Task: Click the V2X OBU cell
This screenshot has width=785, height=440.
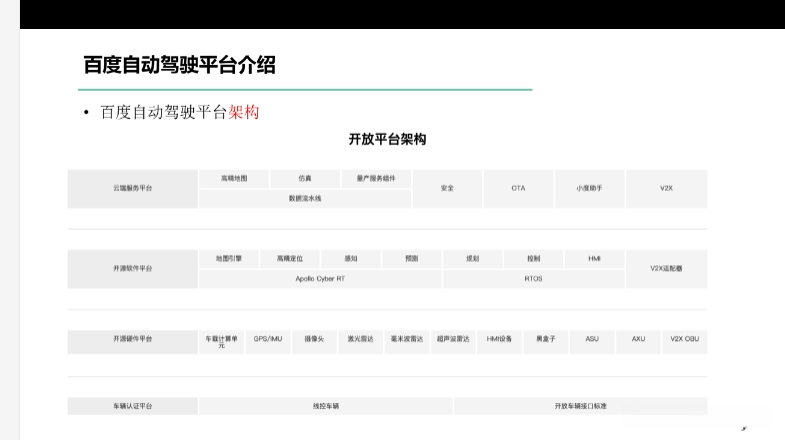Action: pyautogui.click(x=685, y=342)
